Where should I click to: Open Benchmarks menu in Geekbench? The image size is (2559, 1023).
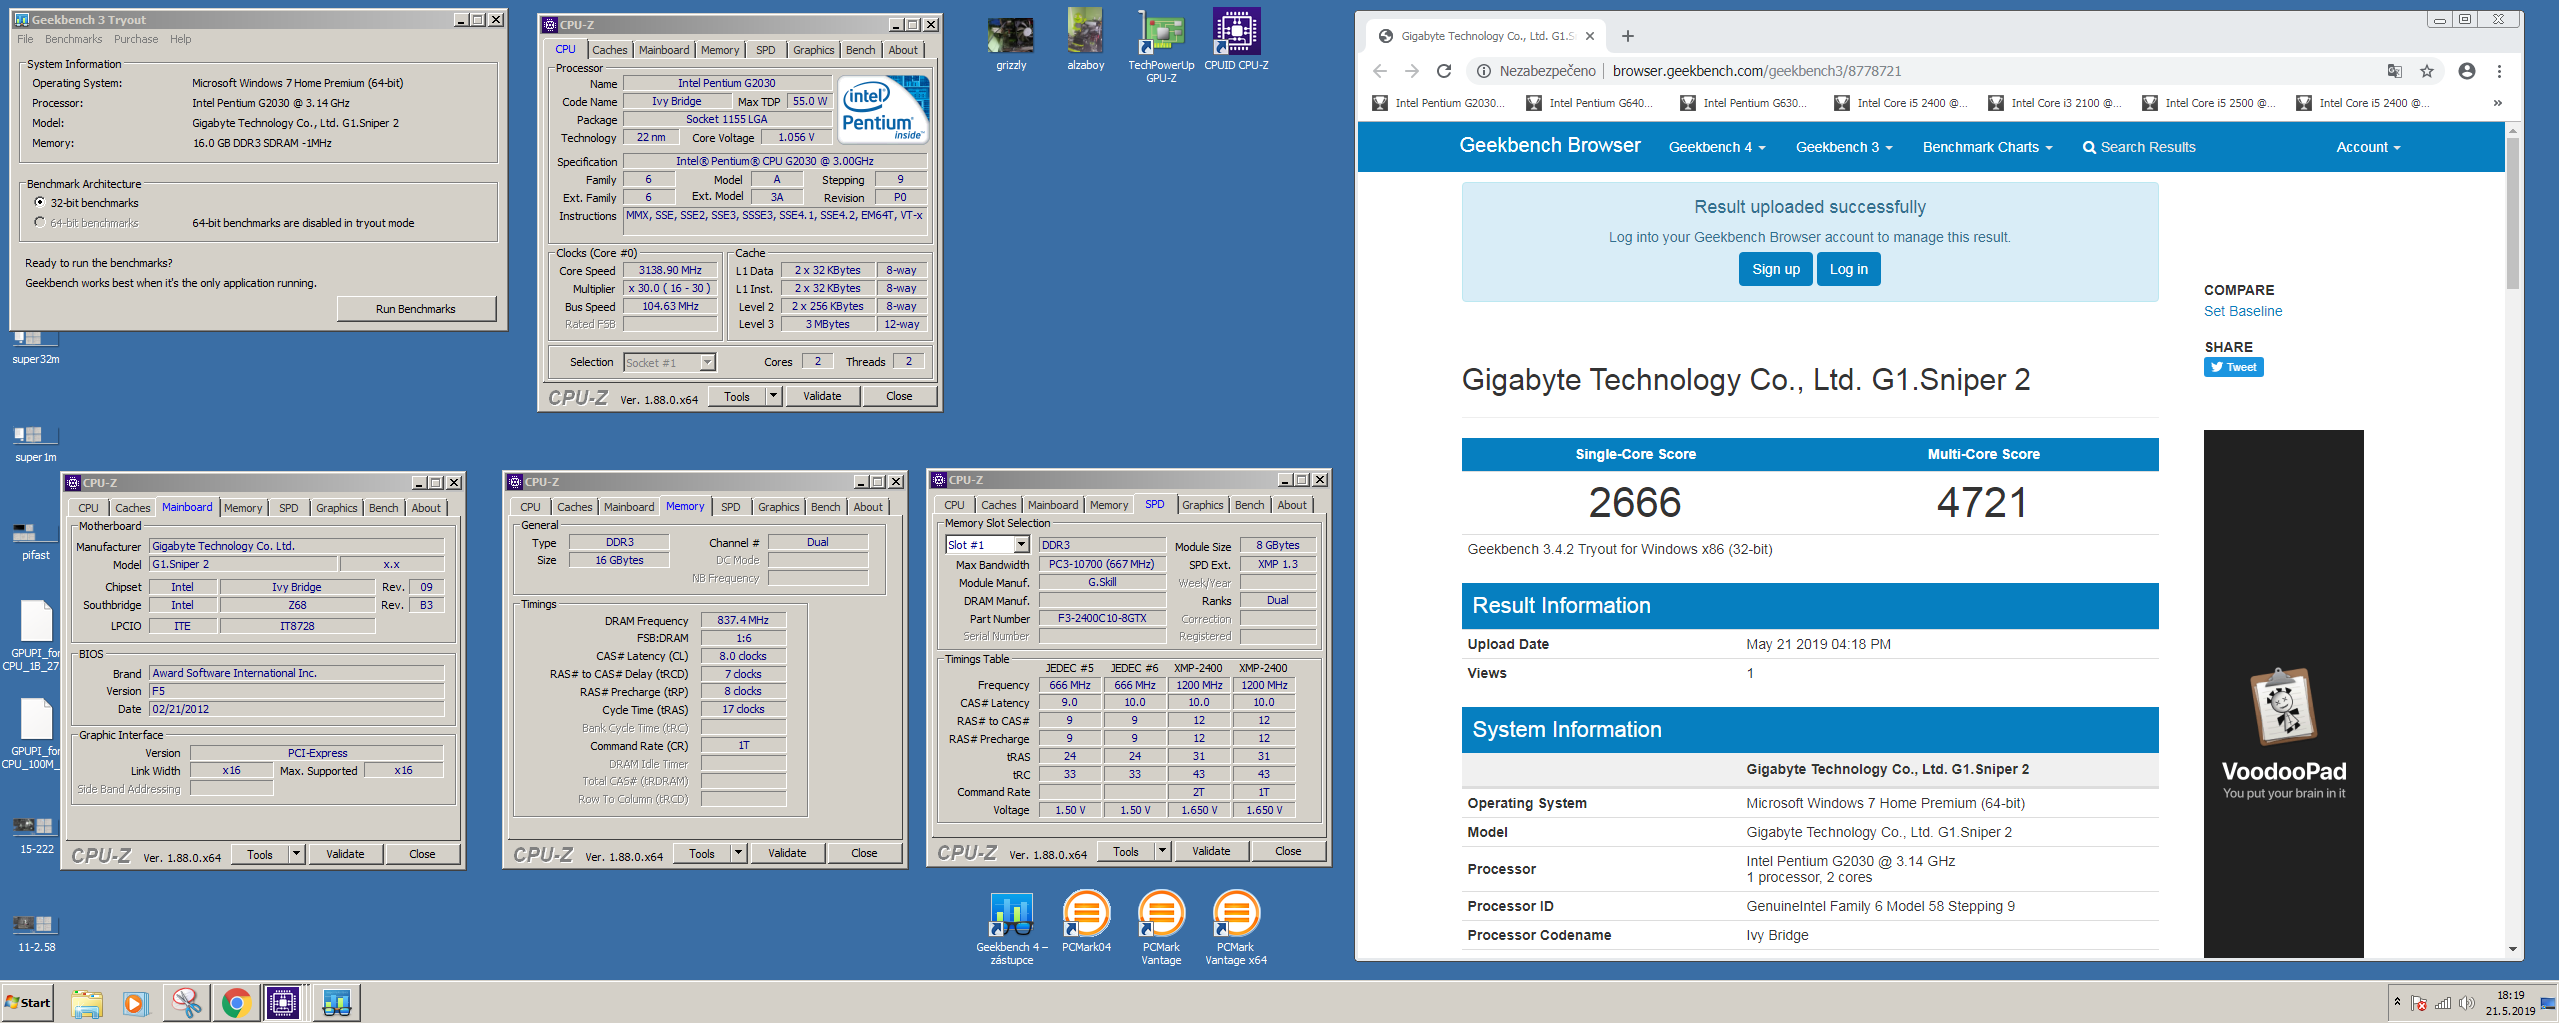tap(73, 39)
